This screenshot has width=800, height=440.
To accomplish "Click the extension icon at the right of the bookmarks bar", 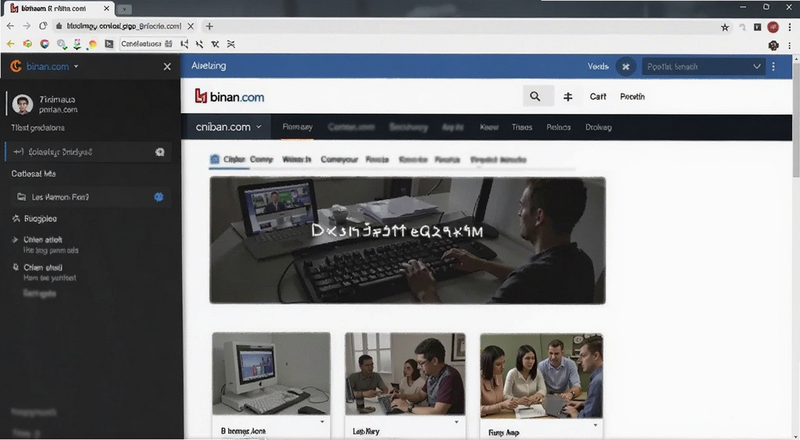I will pos(773,45).
